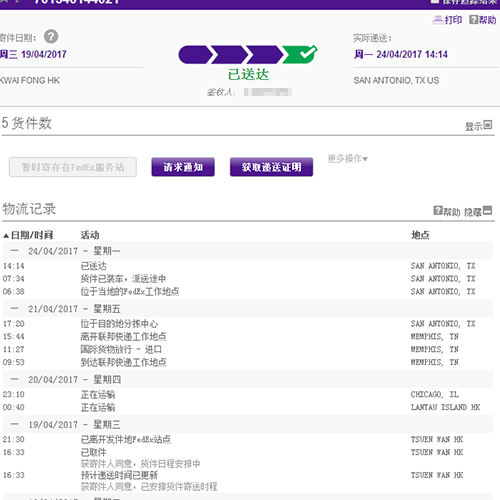This screenshot has width=500, height=500.
Task: Collapse the 19/04/2017 星期三 group
Action: click(15, 424)
